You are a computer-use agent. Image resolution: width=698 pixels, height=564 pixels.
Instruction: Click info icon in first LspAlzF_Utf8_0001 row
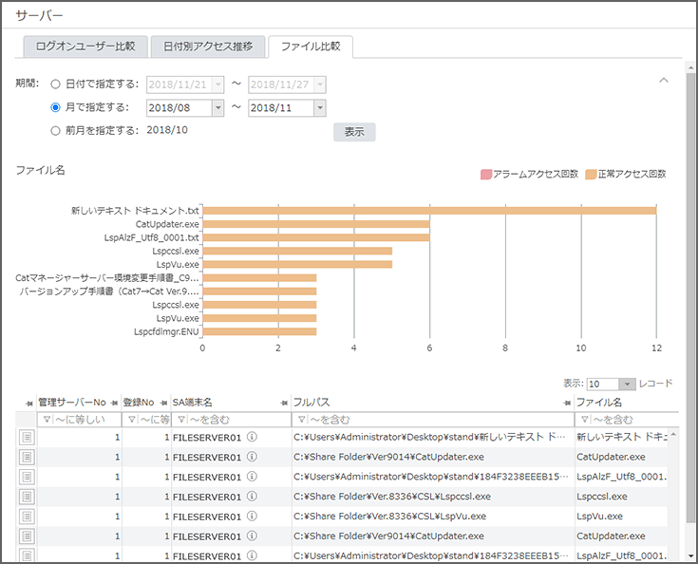coord(252,477)
